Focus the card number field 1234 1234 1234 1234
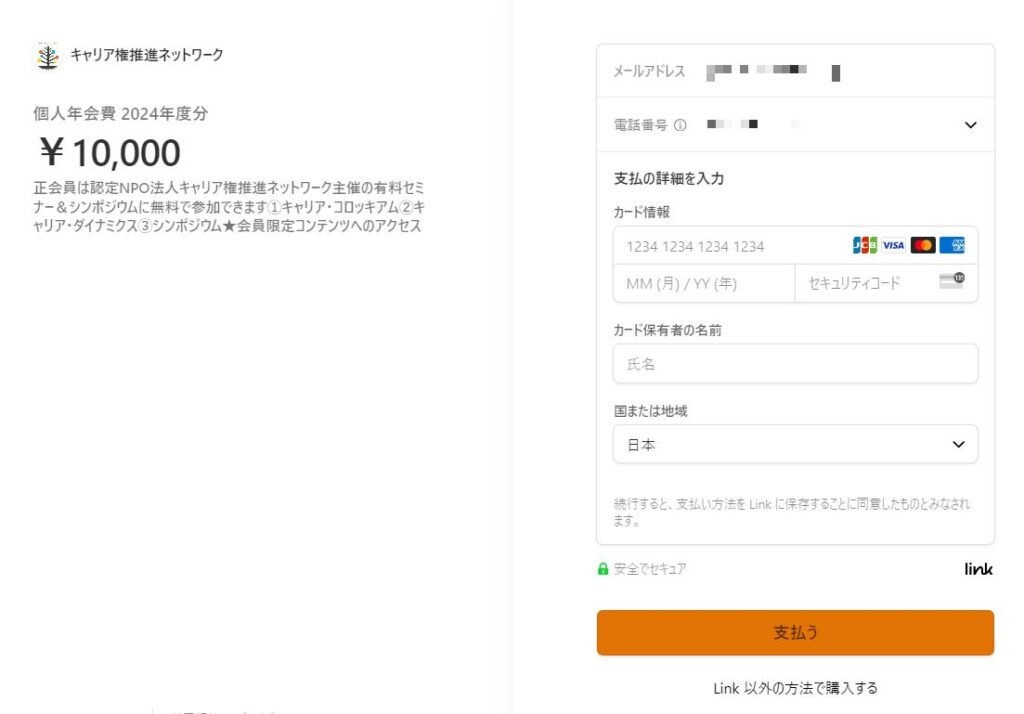Image resolution: width=1024 pixels, height=714 pixels. pyautogui.click(x=795, y=246)
